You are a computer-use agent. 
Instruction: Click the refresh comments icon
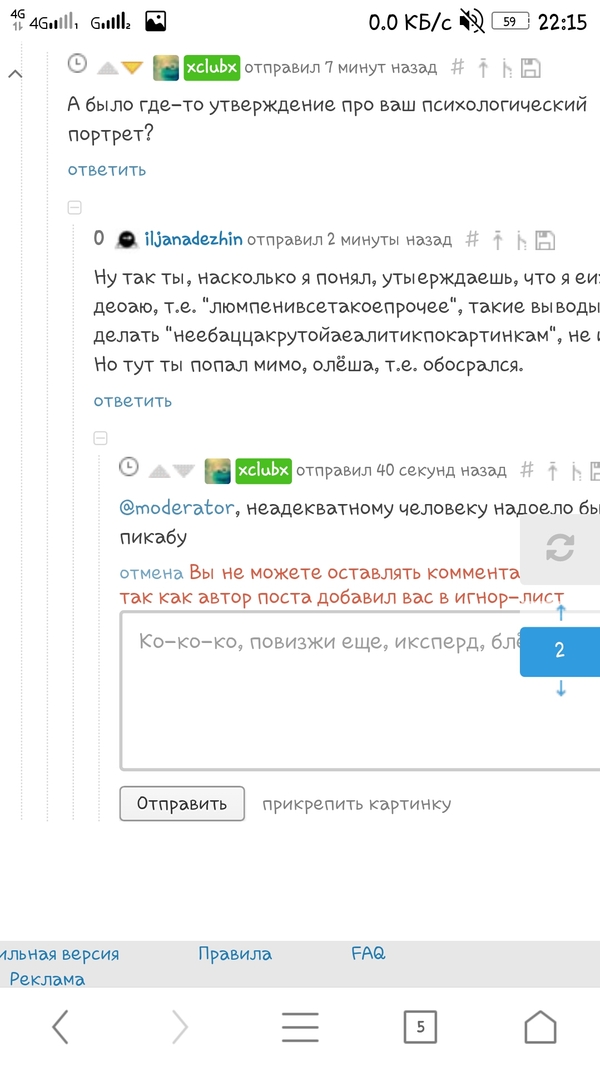click(560, 547)
